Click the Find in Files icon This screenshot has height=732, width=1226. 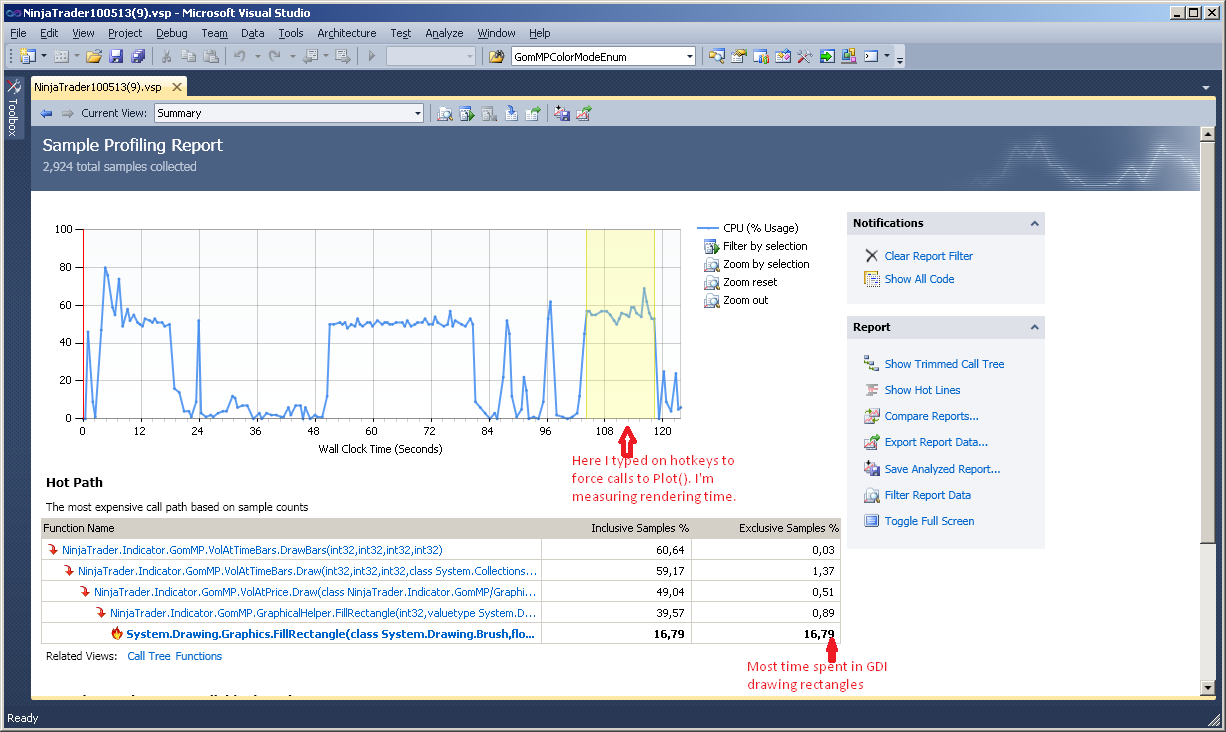[x=496, y=57]
